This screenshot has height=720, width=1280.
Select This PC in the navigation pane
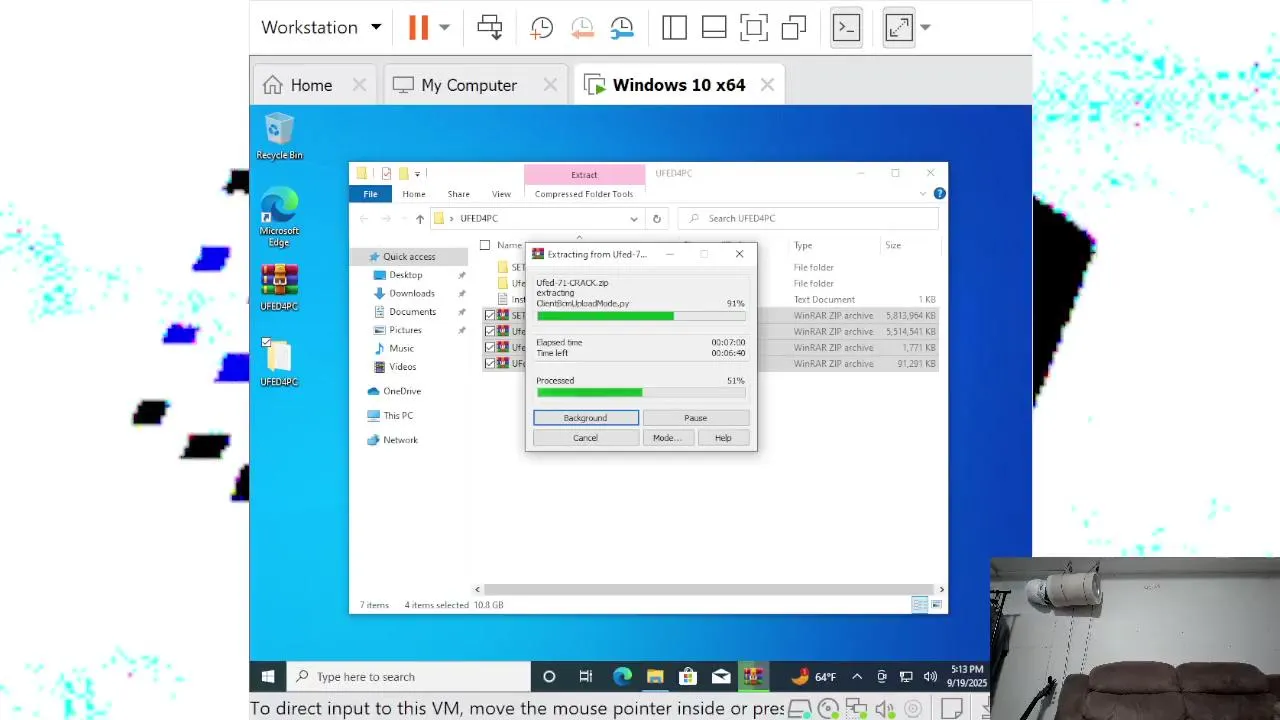397,415
